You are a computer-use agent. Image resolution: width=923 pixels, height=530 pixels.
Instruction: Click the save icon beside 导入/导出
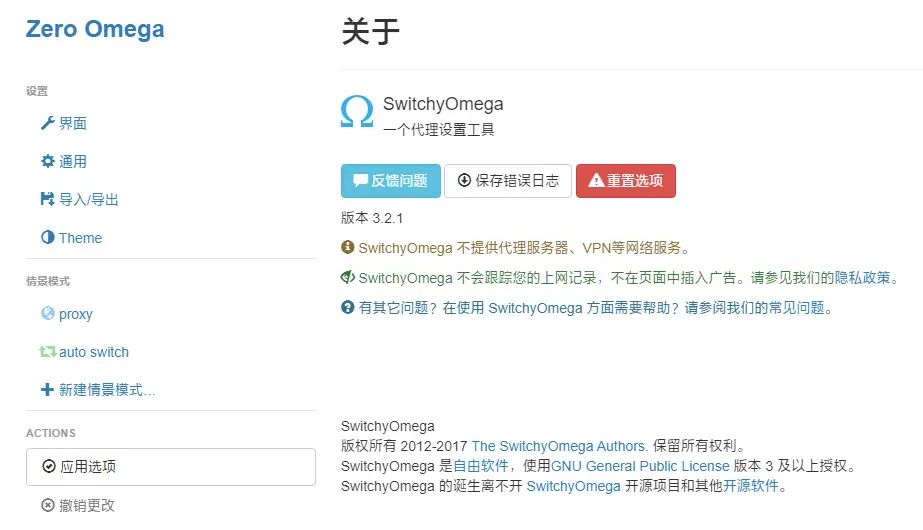(47, 199)
